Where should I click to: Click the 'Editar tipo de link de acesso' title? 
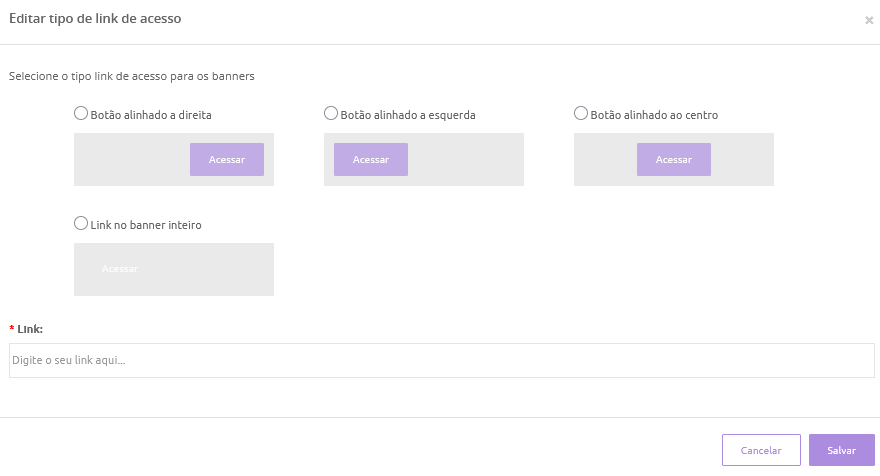tap(95, 19)
